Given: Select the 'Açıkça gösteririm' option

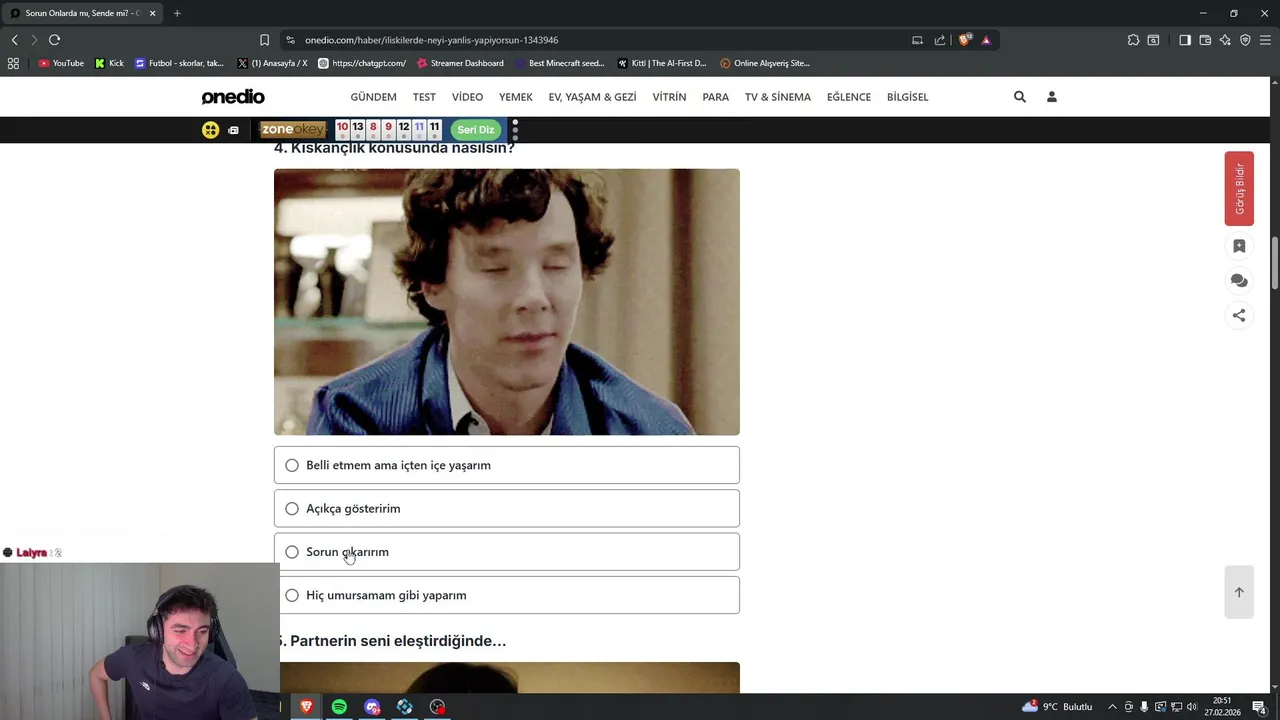Looking at the screenshot, I should [x=507, y=508].
